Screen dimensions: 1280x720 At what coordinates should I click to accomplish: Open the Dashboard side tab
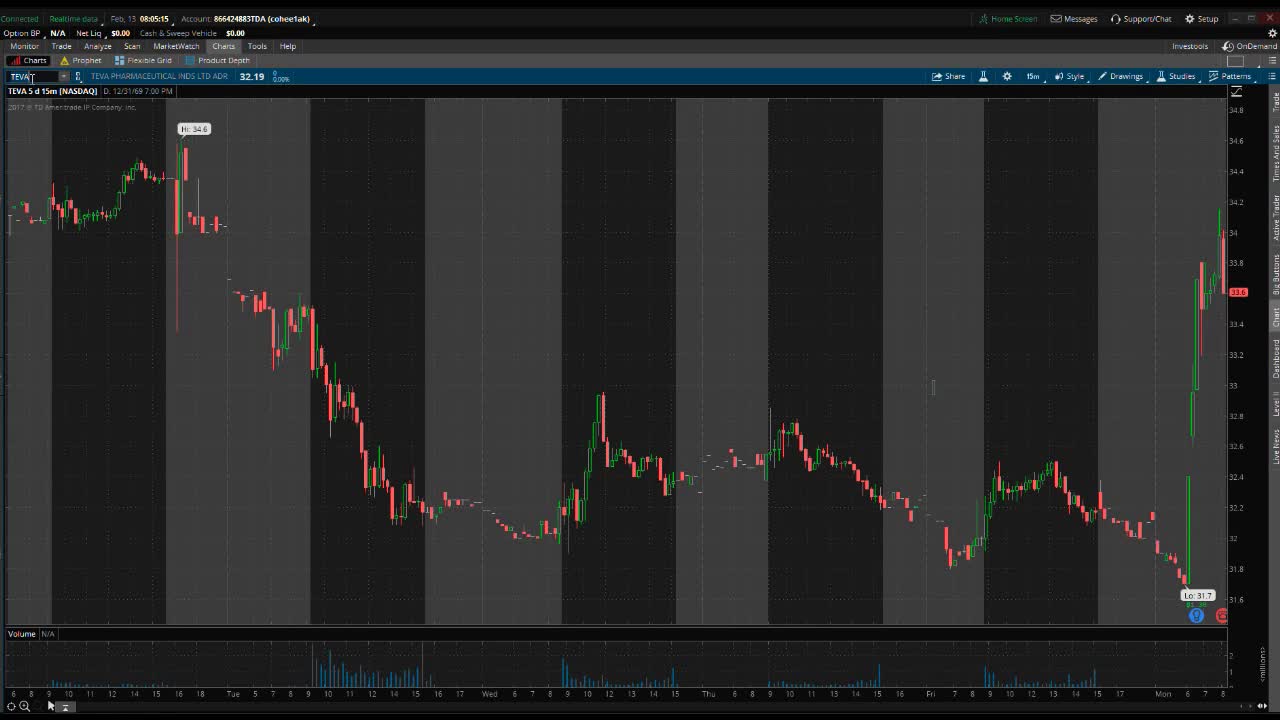point(1275,358)
